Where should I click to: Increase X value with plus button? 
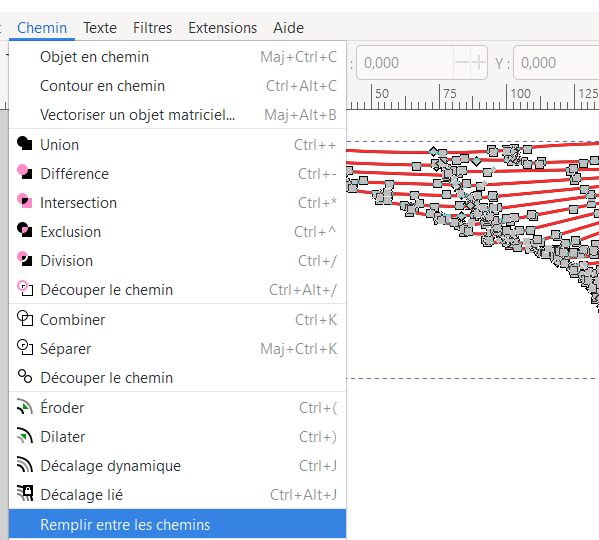[x=479, y=62]
